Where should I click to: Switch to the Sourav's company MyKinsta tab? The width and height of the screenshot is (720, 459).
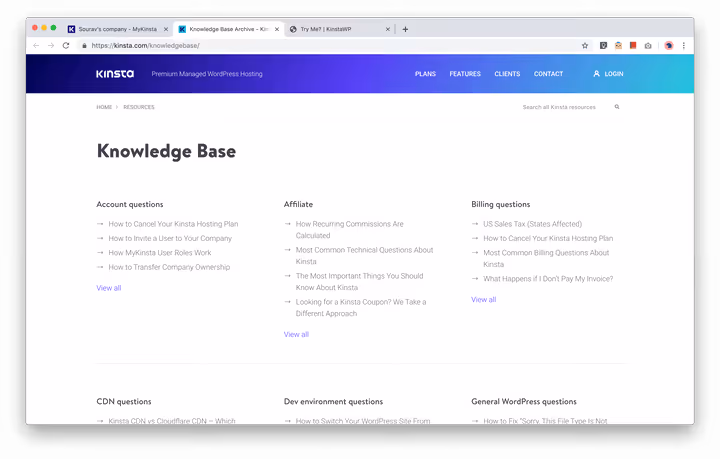click(118, 29)
